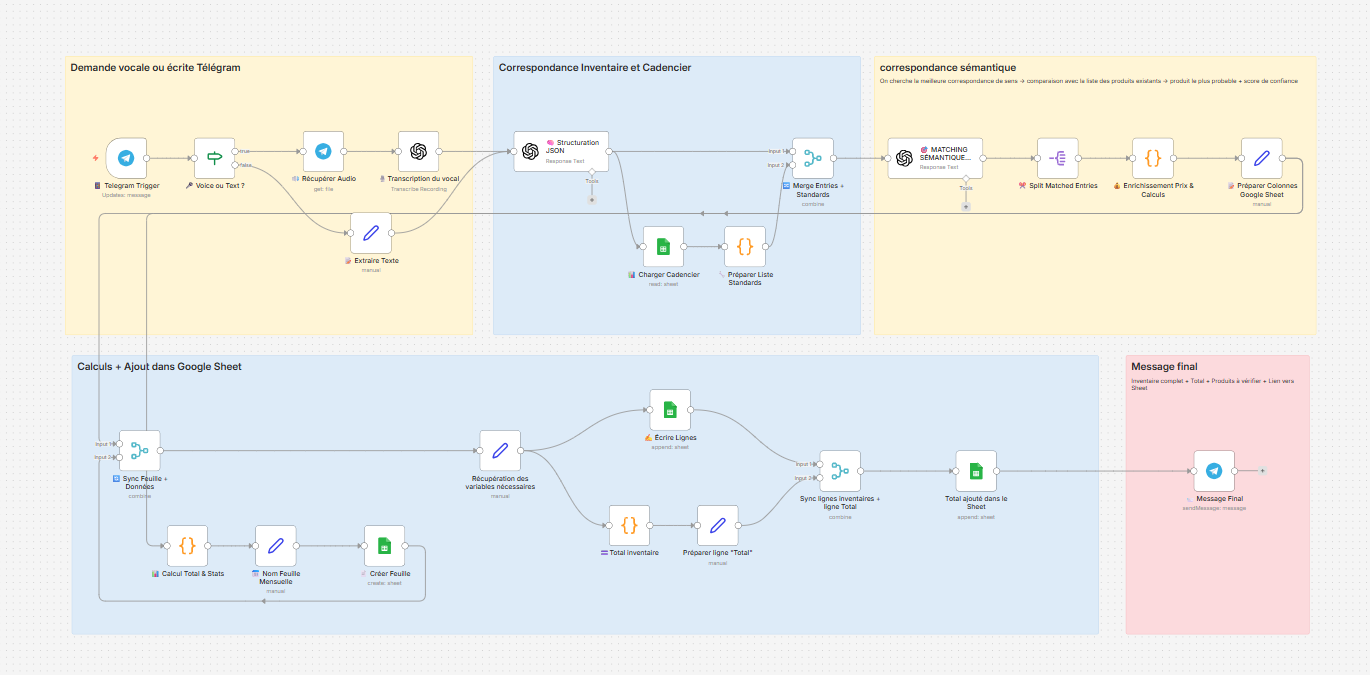The height and width of the screenshot is (675, 1370).
Task: Select the Sync lignes inventaires + ligne Total node
Action: click(x=840, y=471)
